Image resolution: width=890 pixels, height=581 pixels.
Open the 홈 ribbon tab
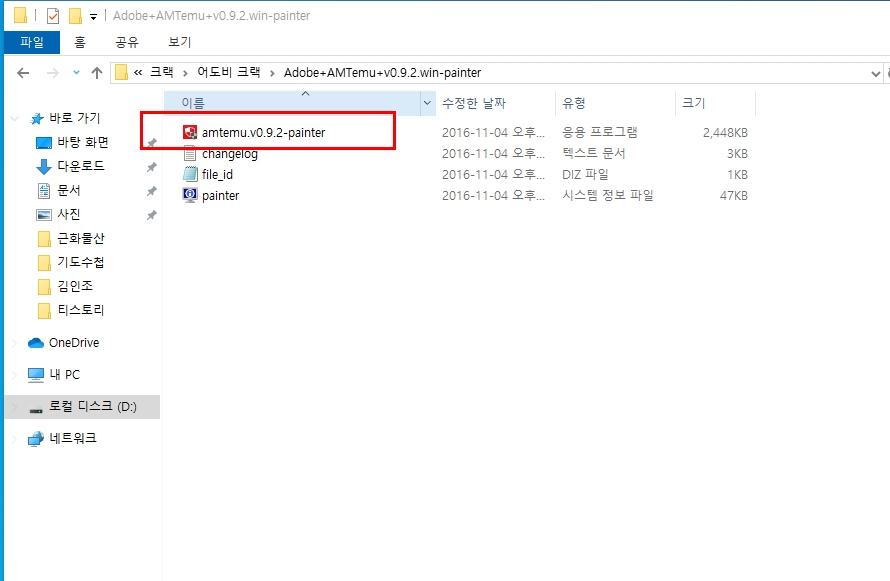(x=80, y=42)
